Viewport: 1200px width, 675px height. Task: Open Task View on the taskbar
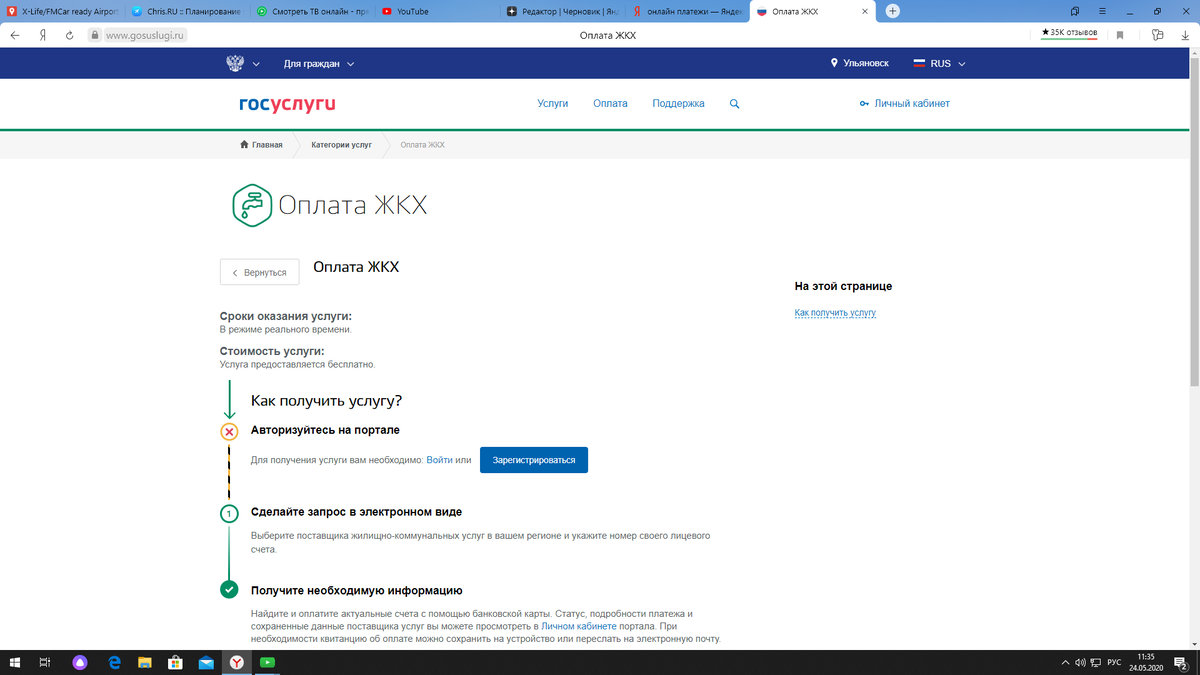[45, 662]
